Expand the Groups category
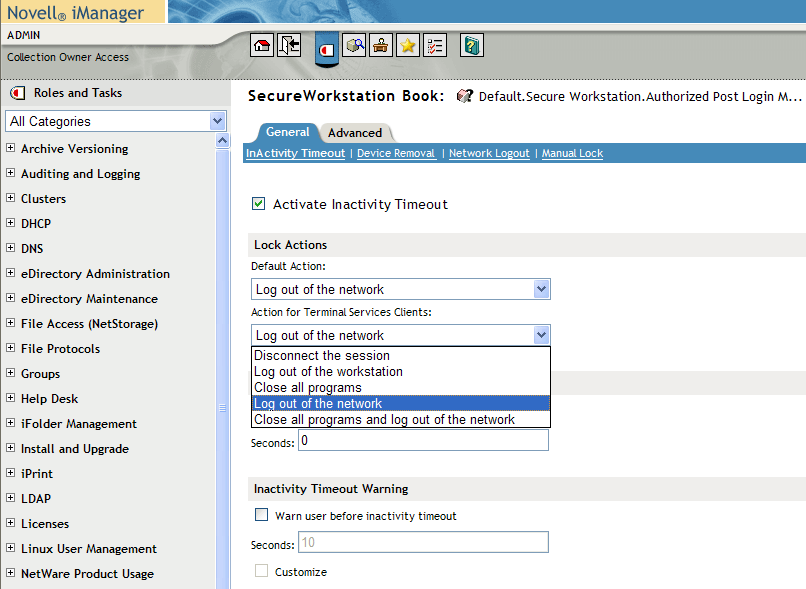This screenshot has height=589, width=806. 11,373
